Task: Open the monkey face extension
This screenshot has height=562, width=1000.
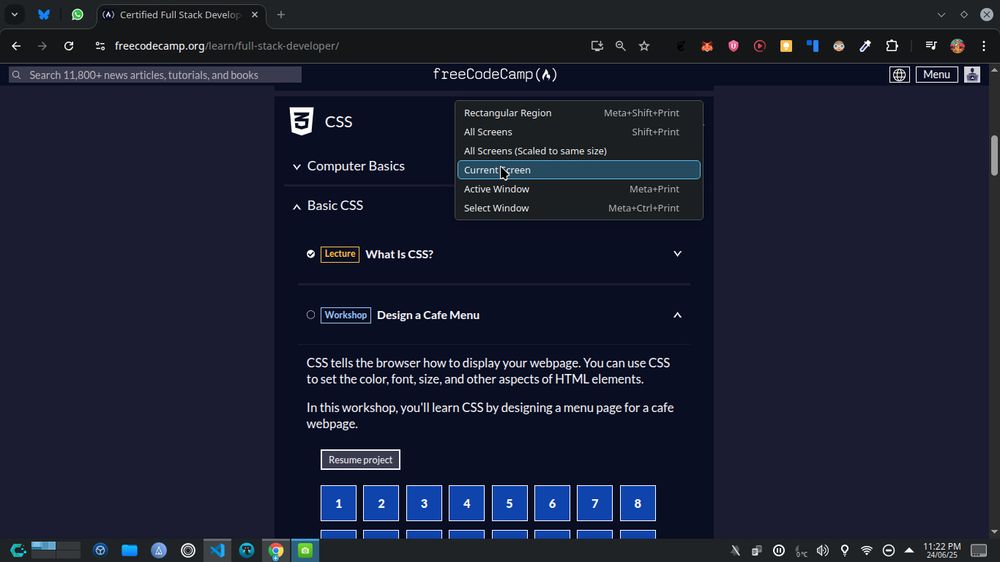Action: coord(839,46)
